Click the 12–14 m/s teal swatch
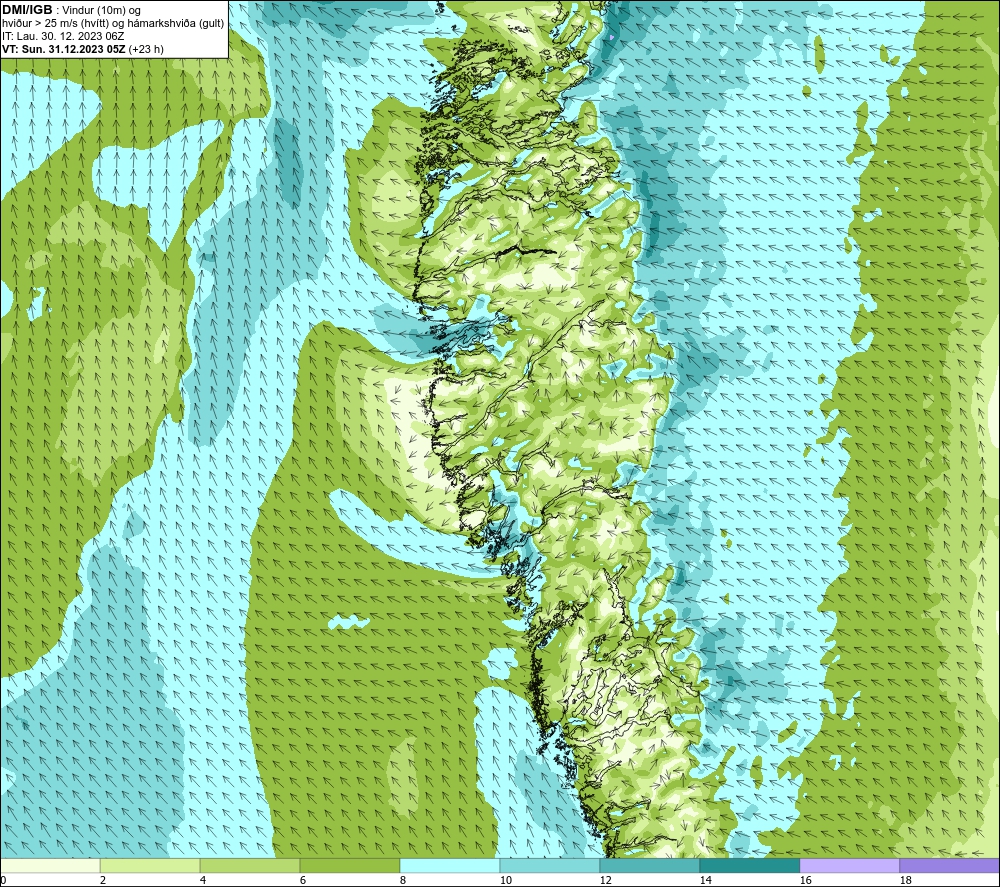This screenshot has height=887, width=1000. (649, 865)
